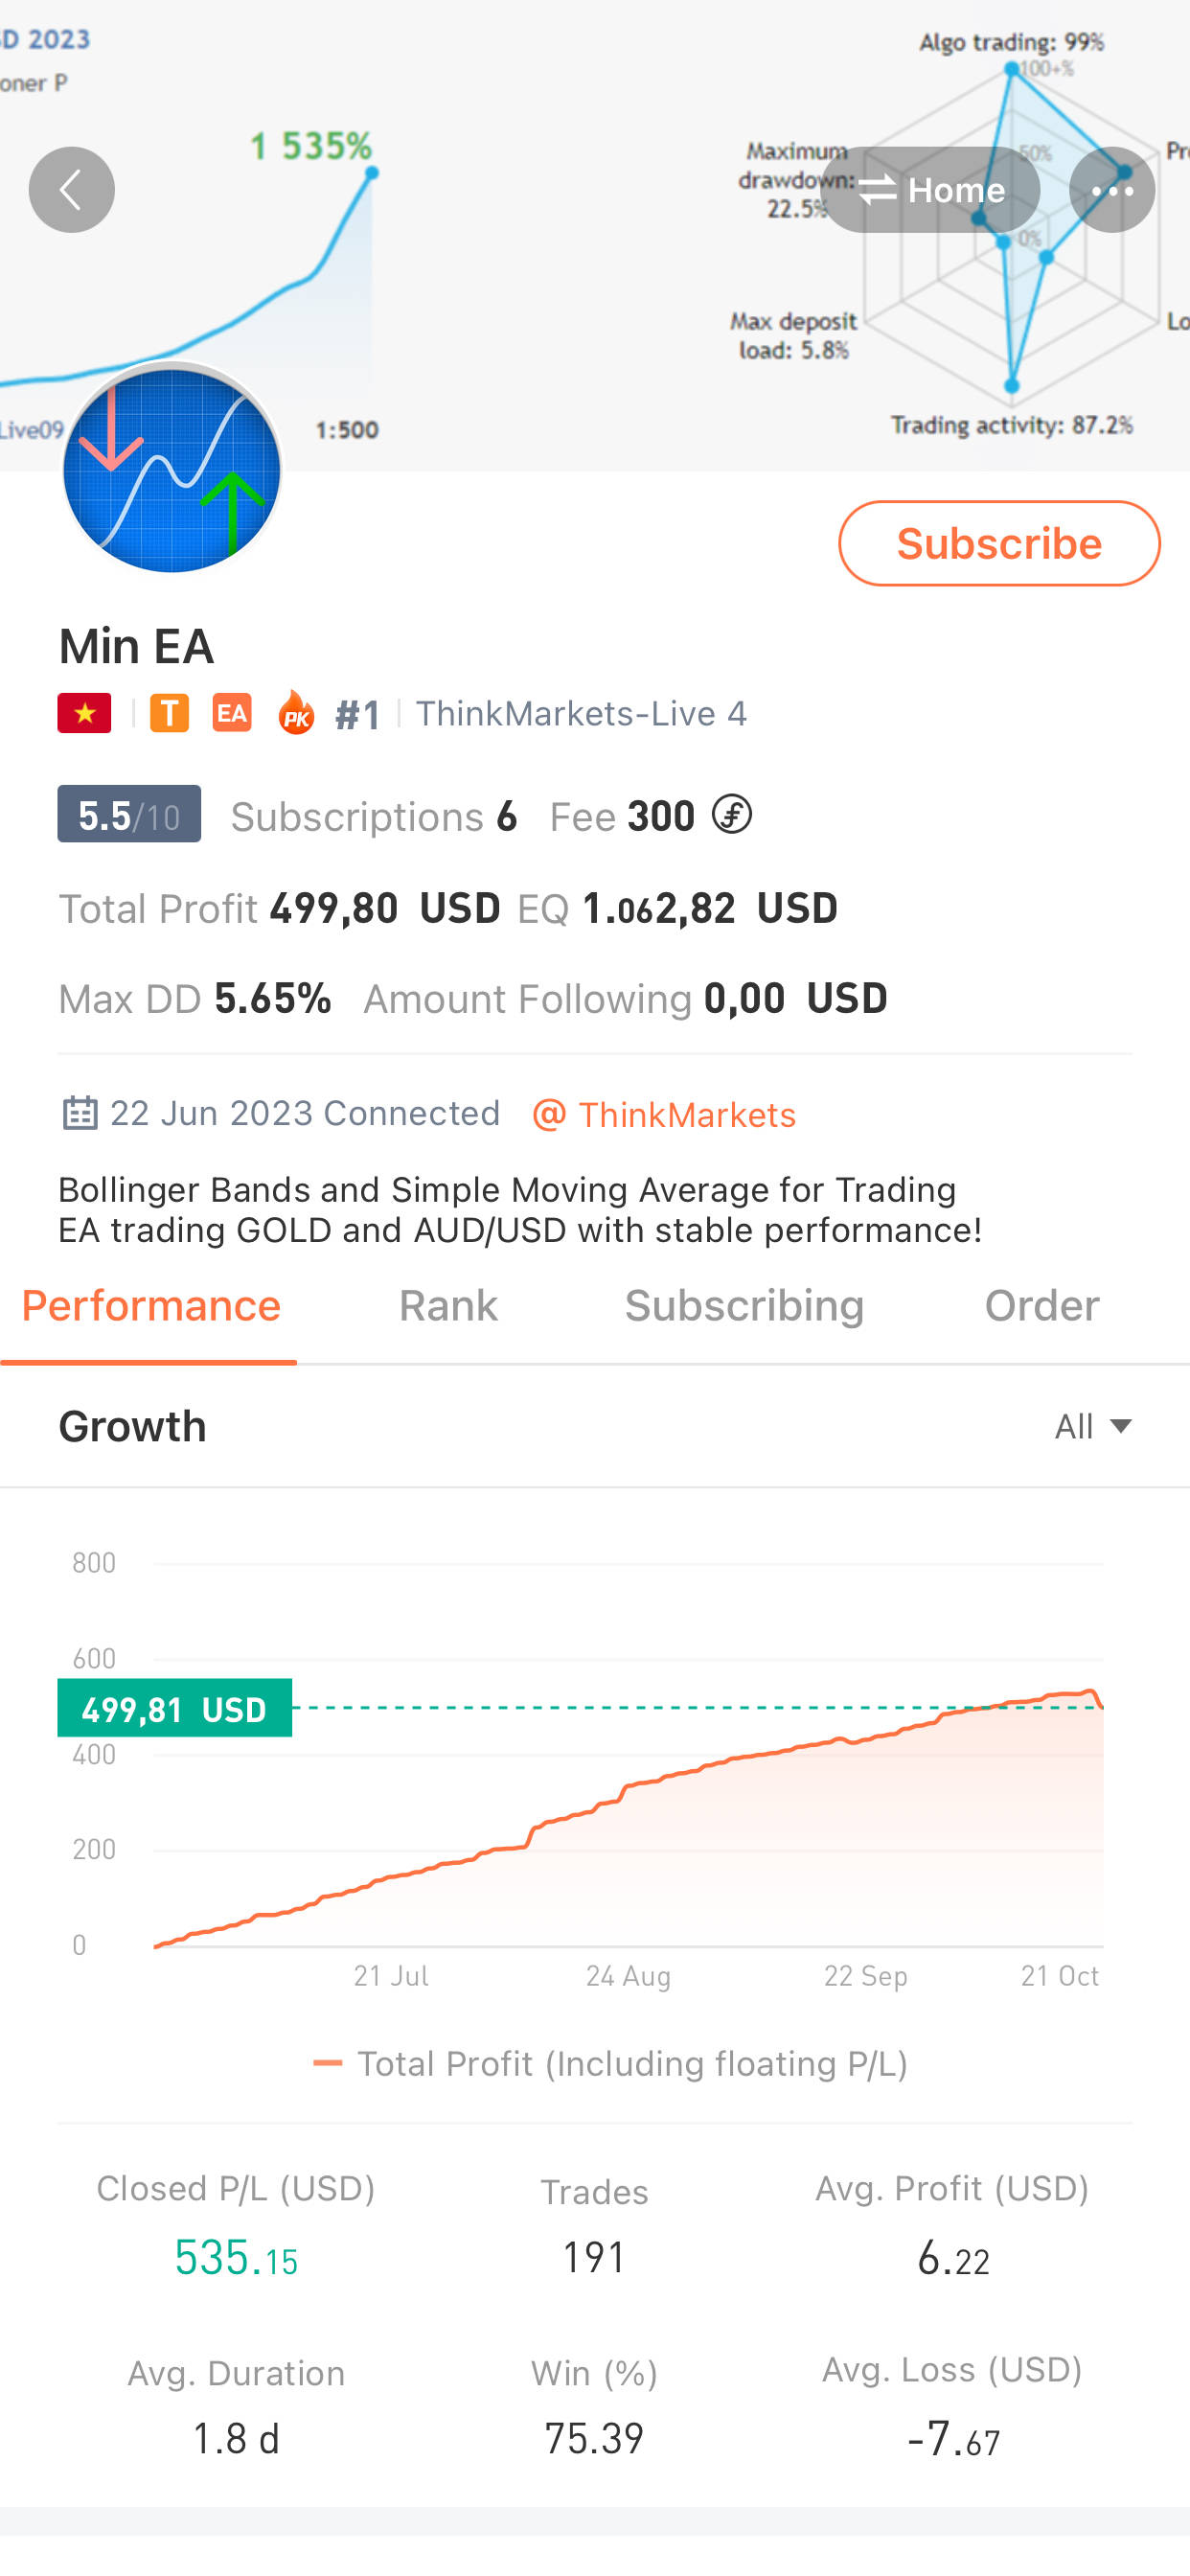Tap the Home switch button
Viewport: 1190px width, 2576px height.
[930, 190]
